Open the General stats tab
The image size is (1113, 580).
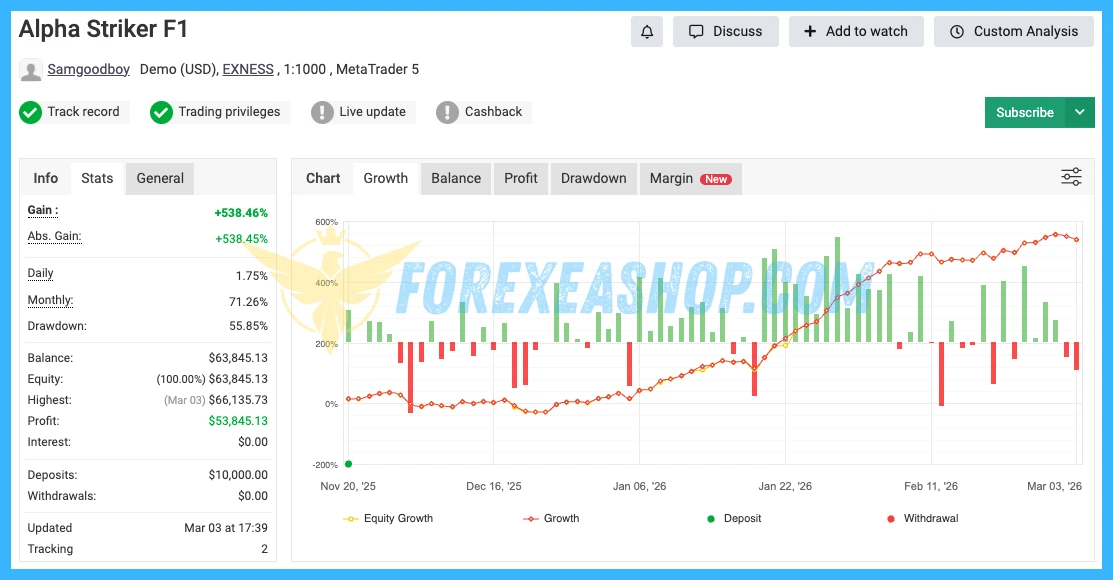[x=160, y=178]
